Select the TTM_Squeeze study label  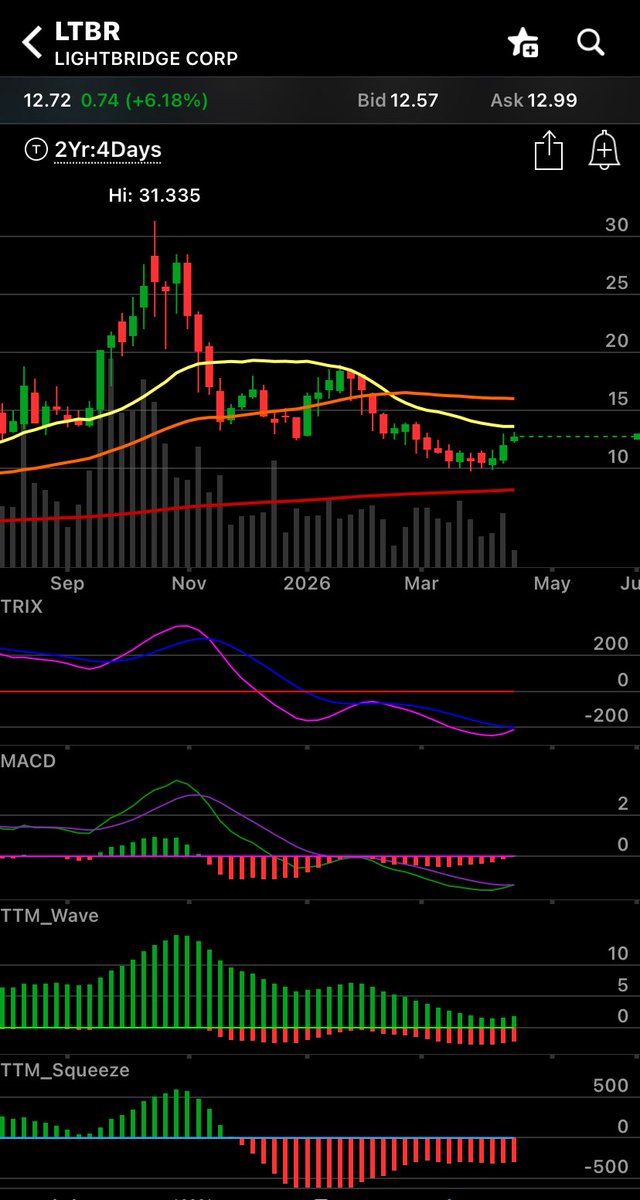click(x=65, y=1070)
